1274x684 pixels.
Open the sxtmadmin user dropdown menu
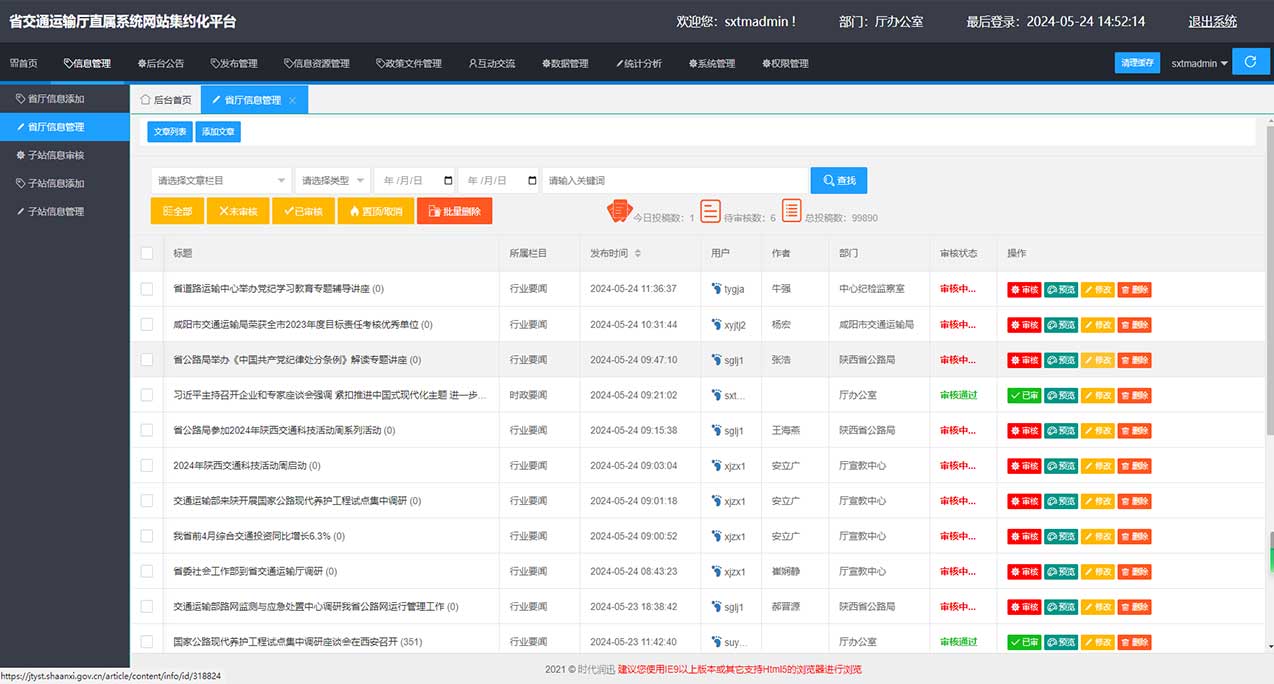click(1200, 63)
